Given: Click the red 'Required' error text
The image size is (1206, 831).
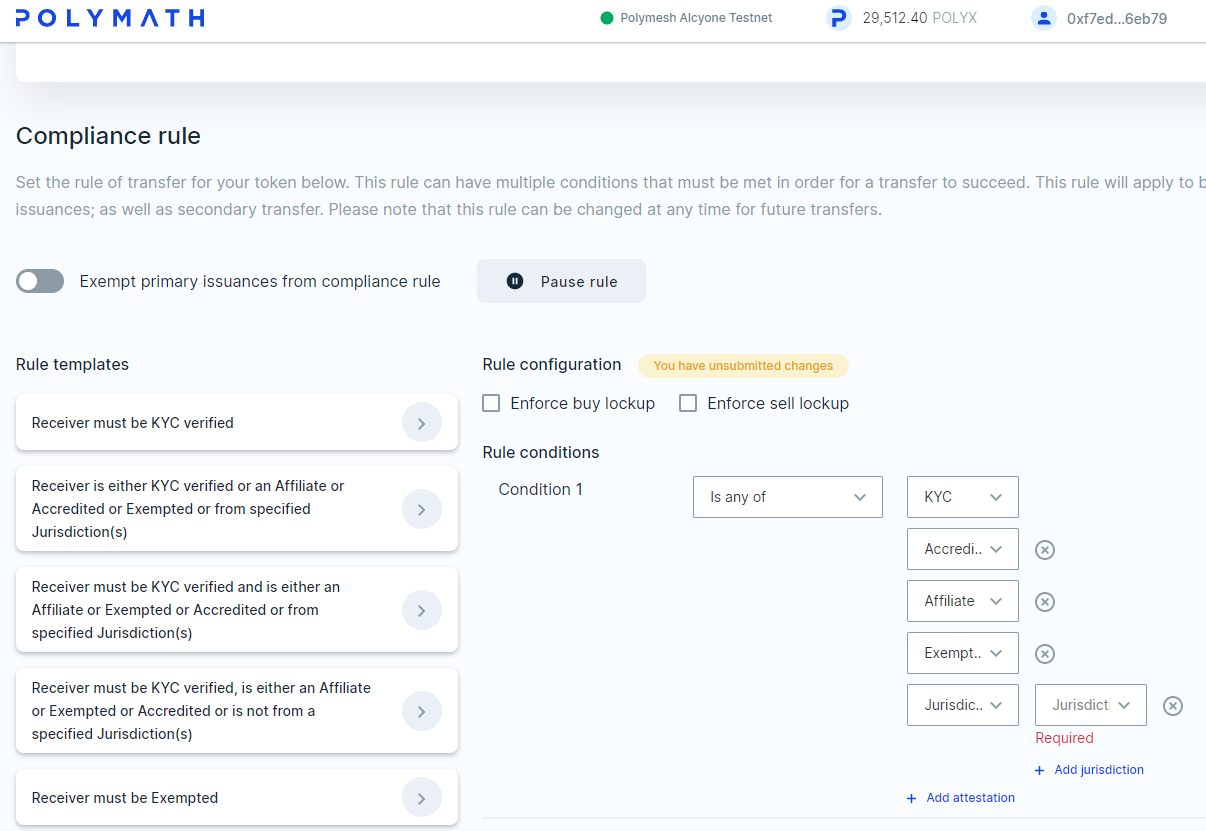Looking at the screenshot, I should click(1064, 738).
